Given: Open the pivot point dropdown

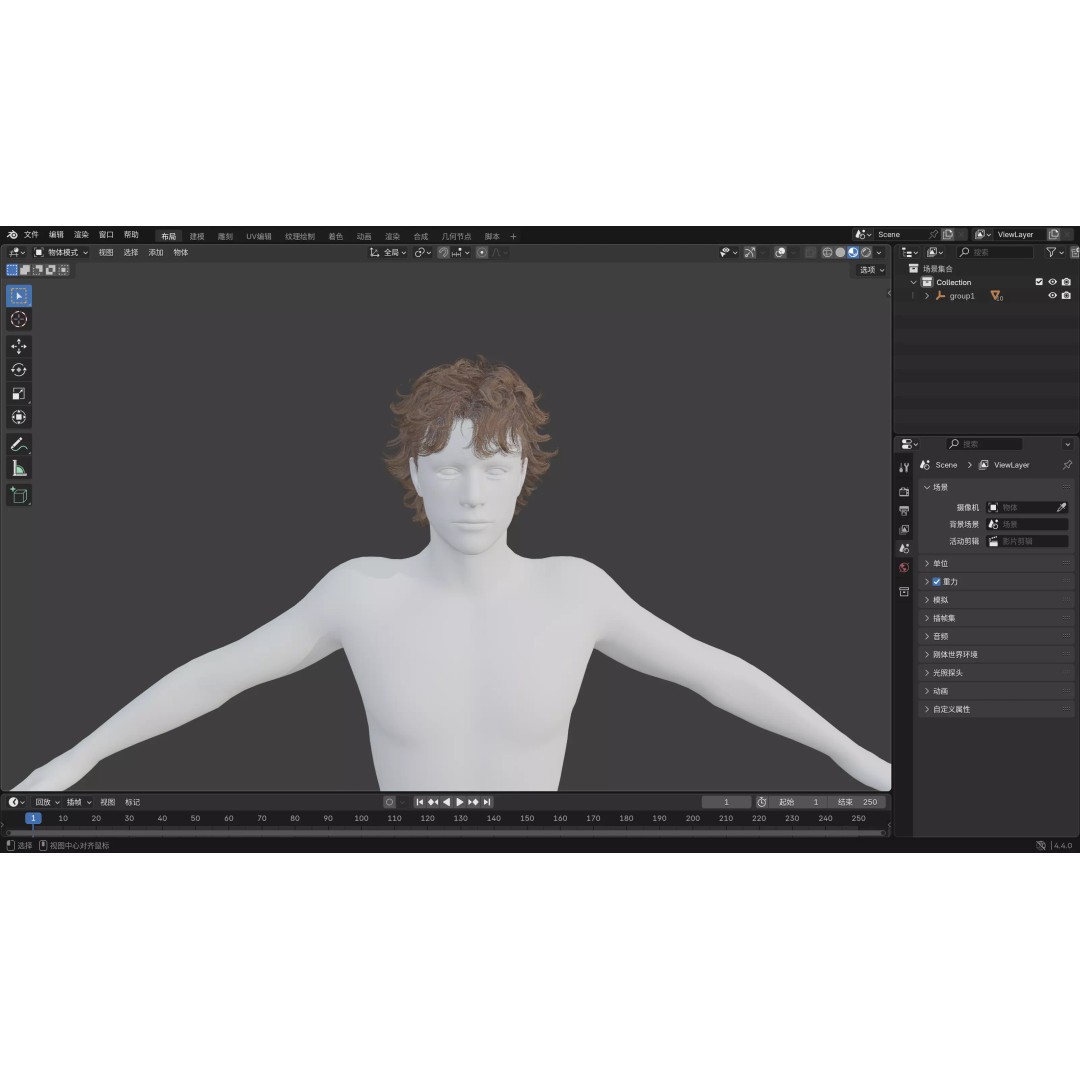Looking at the screenshot, I should click(422, 253).
